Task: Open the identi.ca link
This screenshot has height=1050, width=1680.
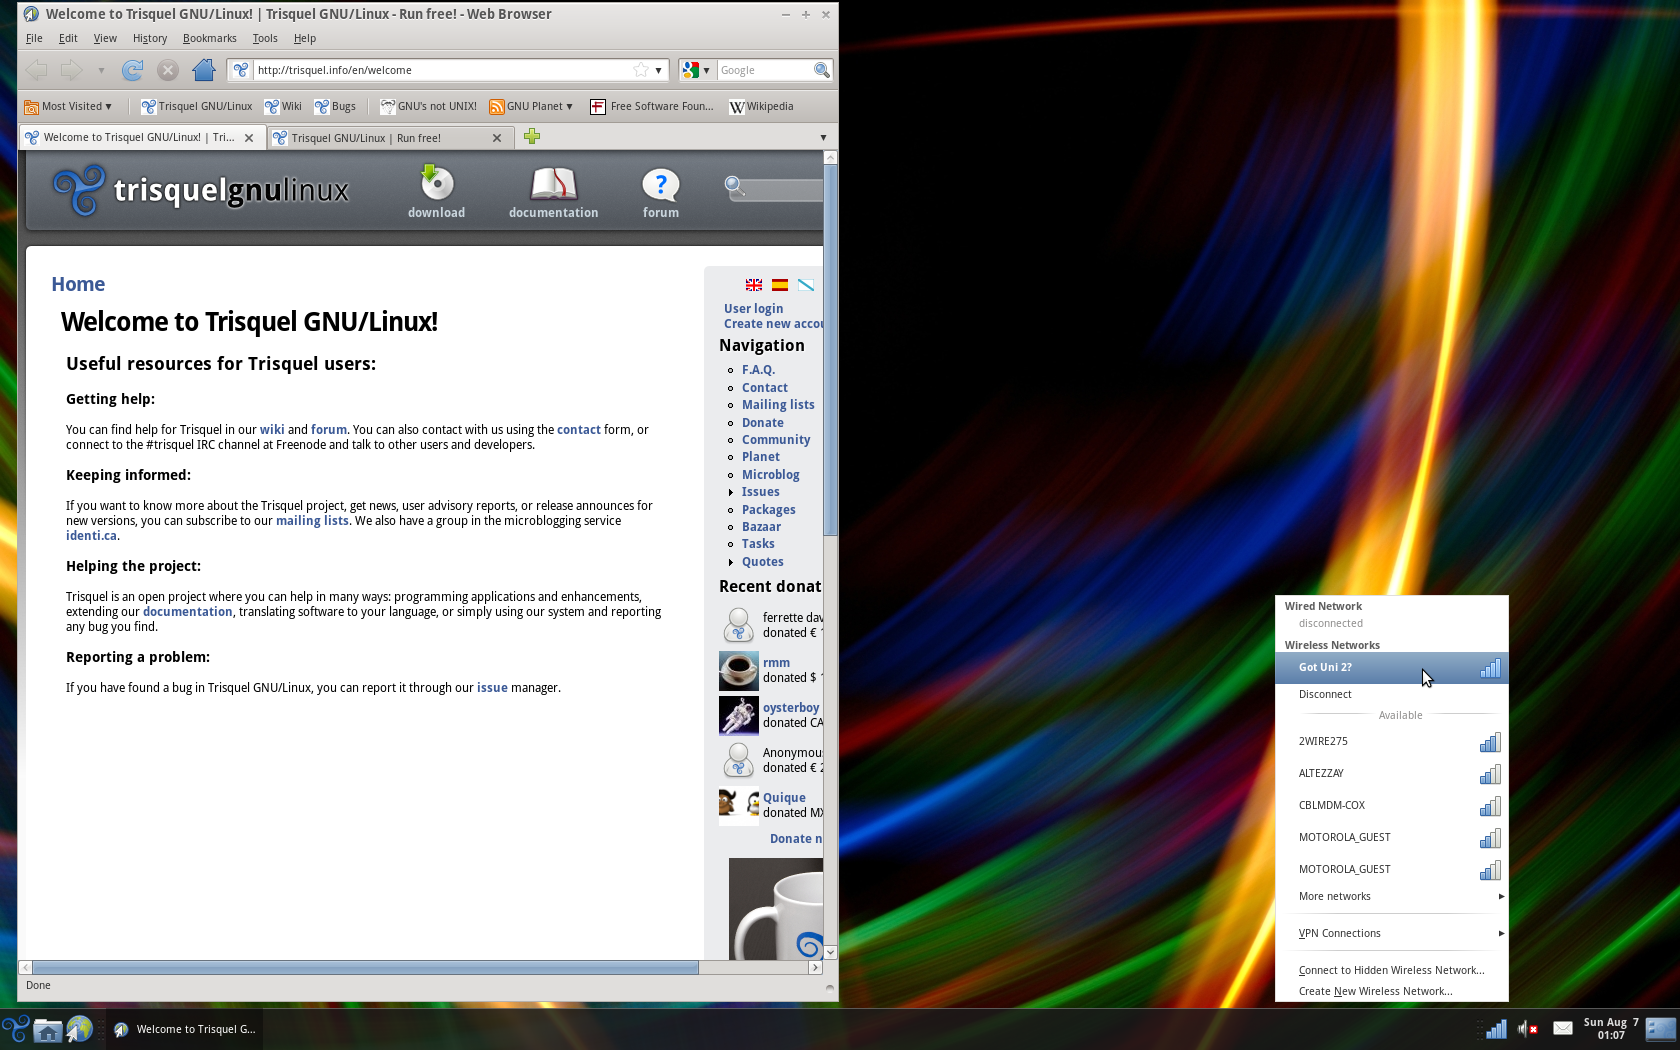Action: (x=91, y=536)
